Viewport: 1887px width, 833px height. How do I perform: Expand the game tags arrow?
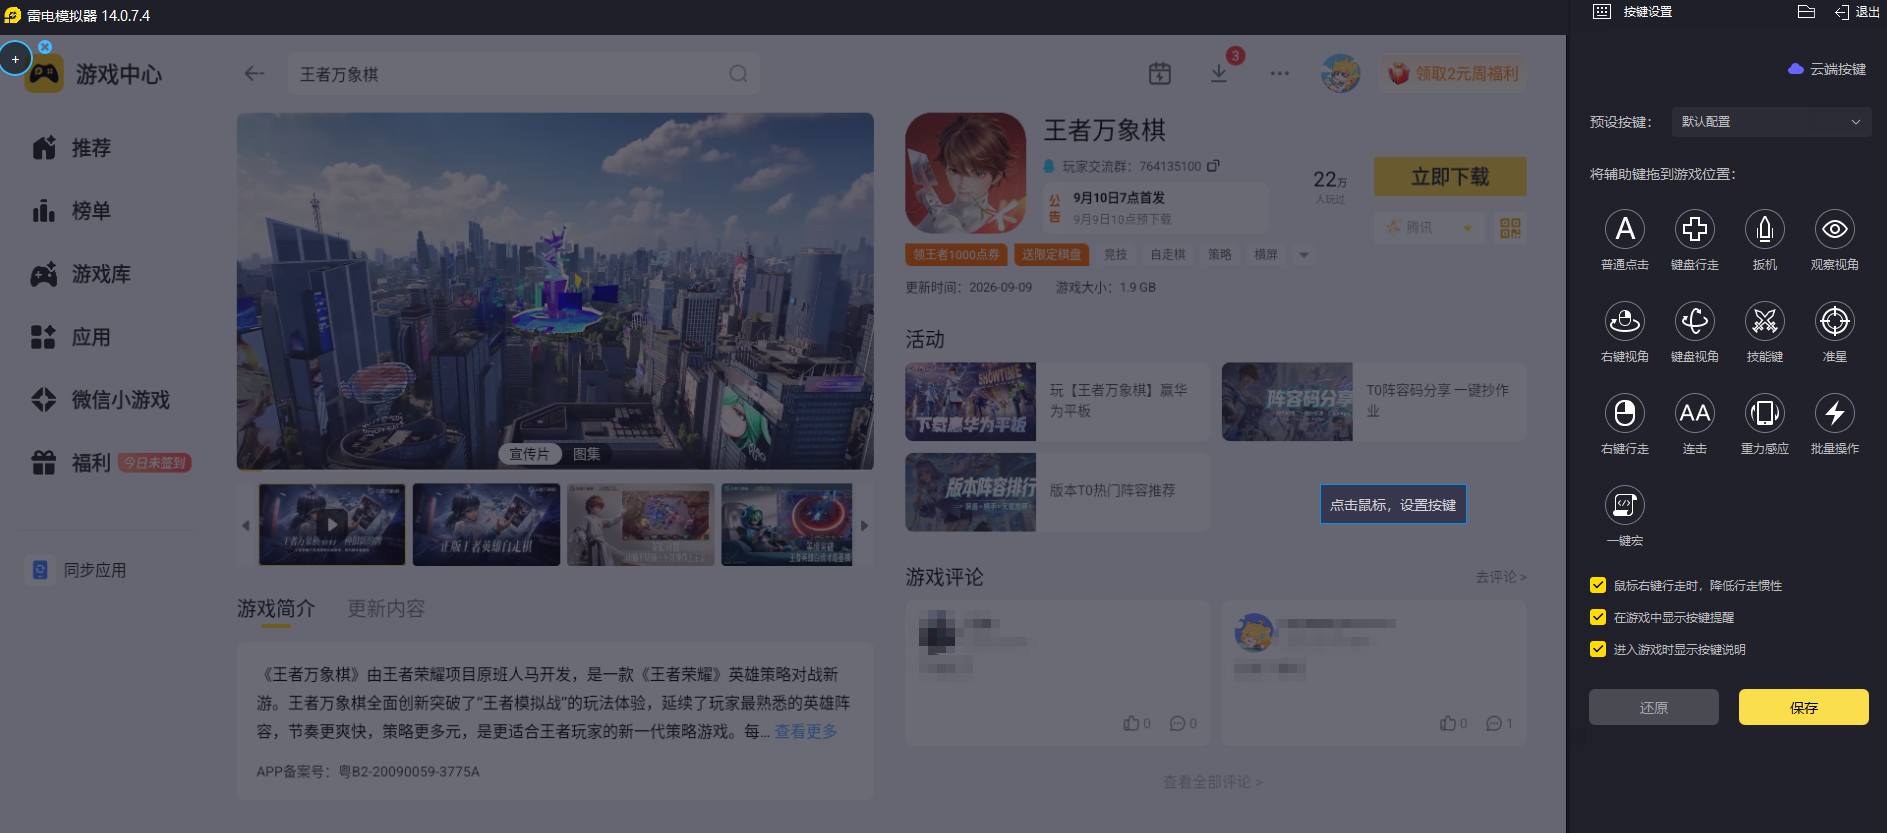click(x=1304, y=255)
